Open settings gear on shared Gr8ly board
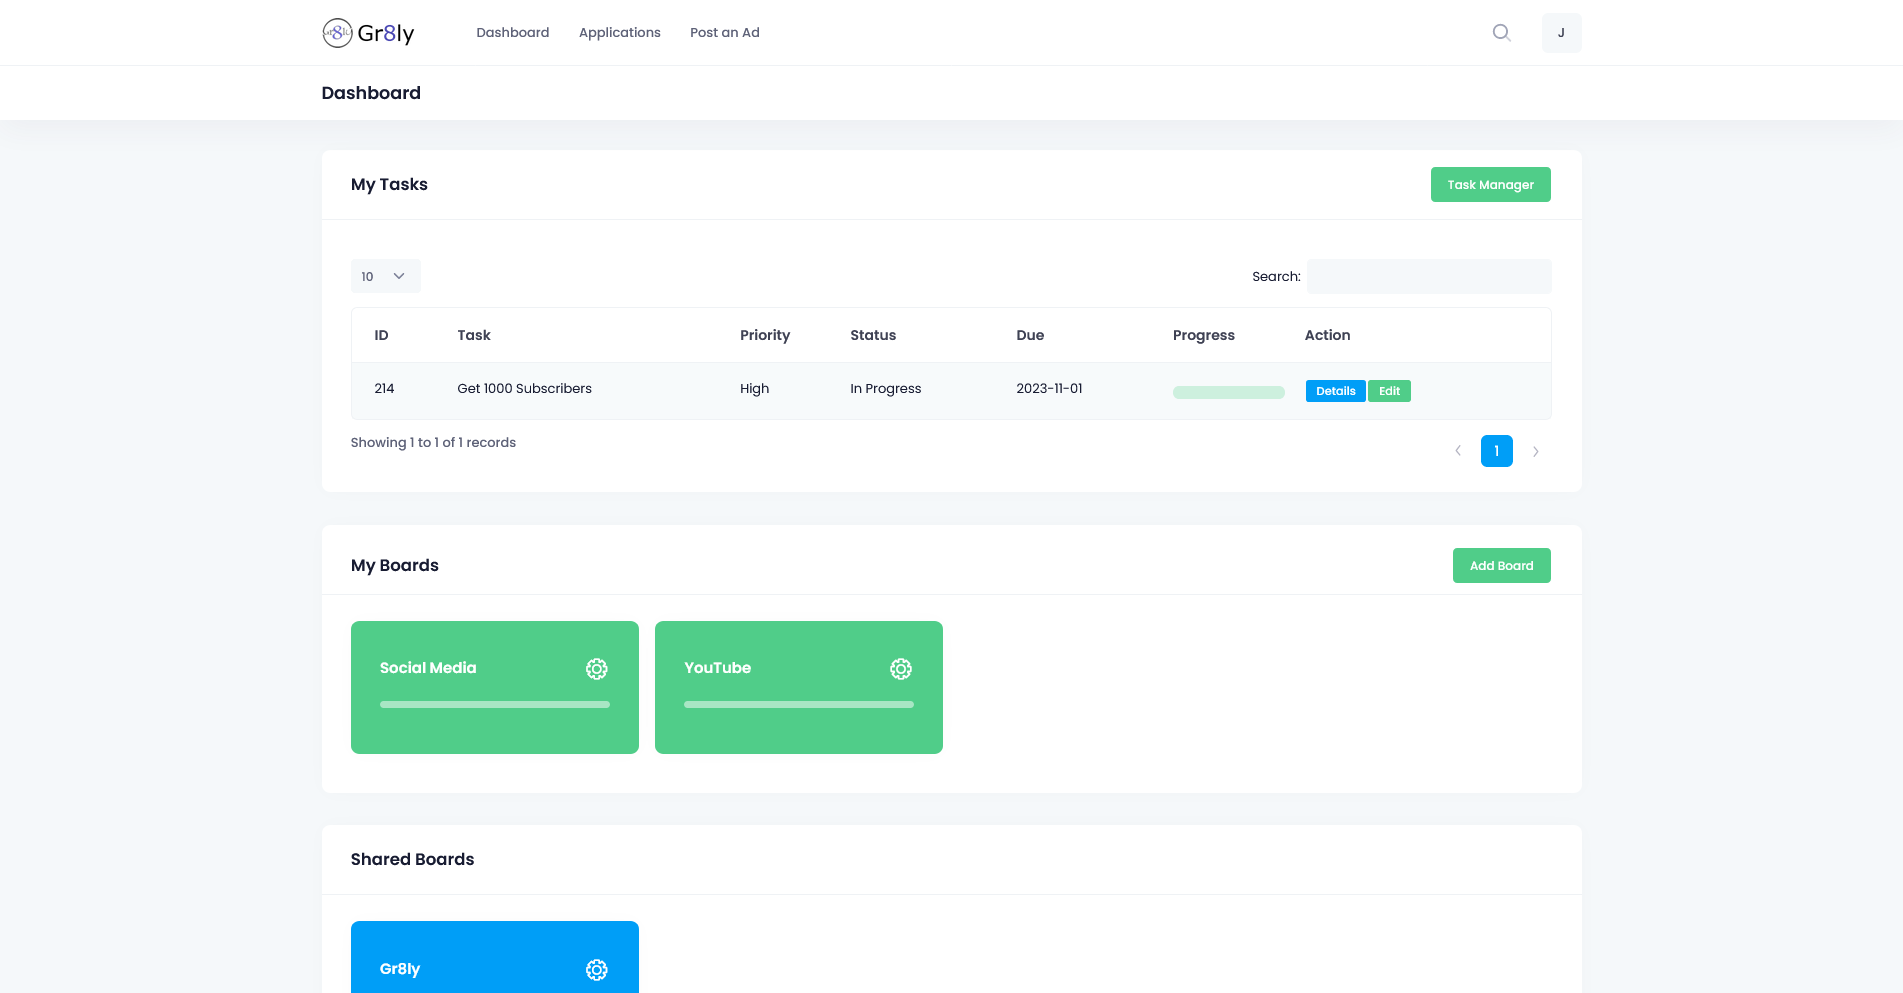The width and height of the screenshot is (1903, 993). tap(597, 969)
